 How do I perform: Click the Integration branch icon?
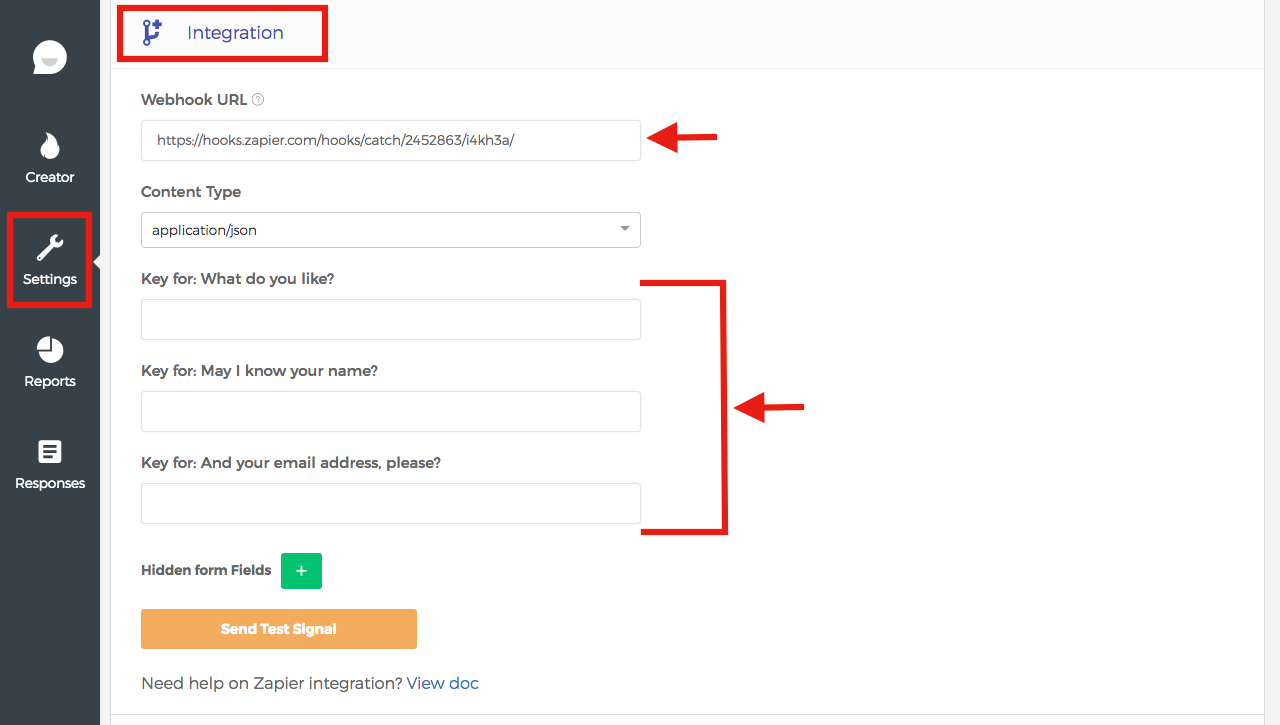point(152,33)
